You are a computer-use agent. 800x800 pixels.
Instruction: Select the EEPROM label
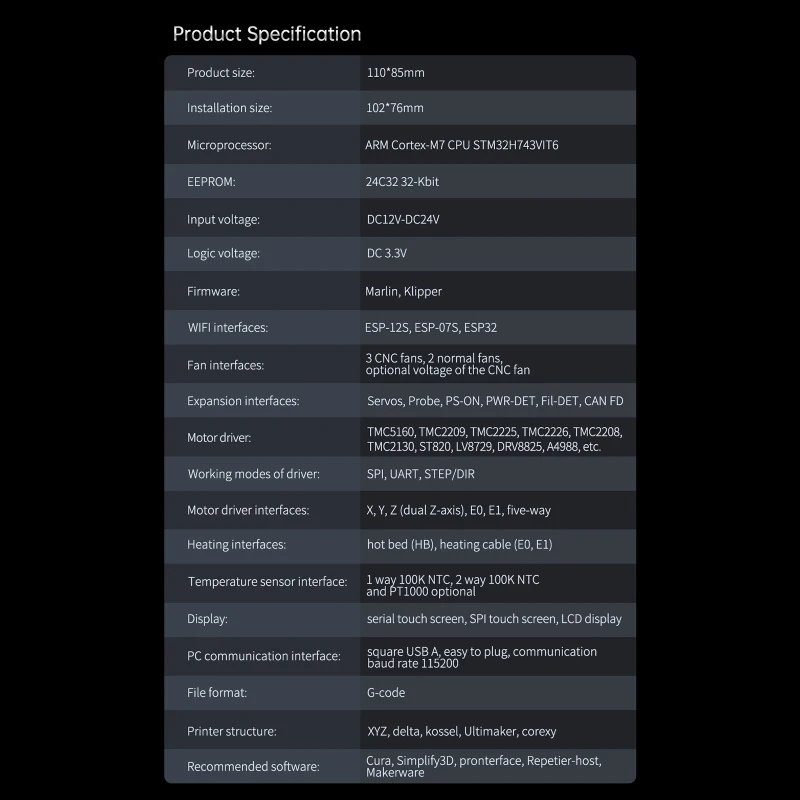tap(211, 182)
